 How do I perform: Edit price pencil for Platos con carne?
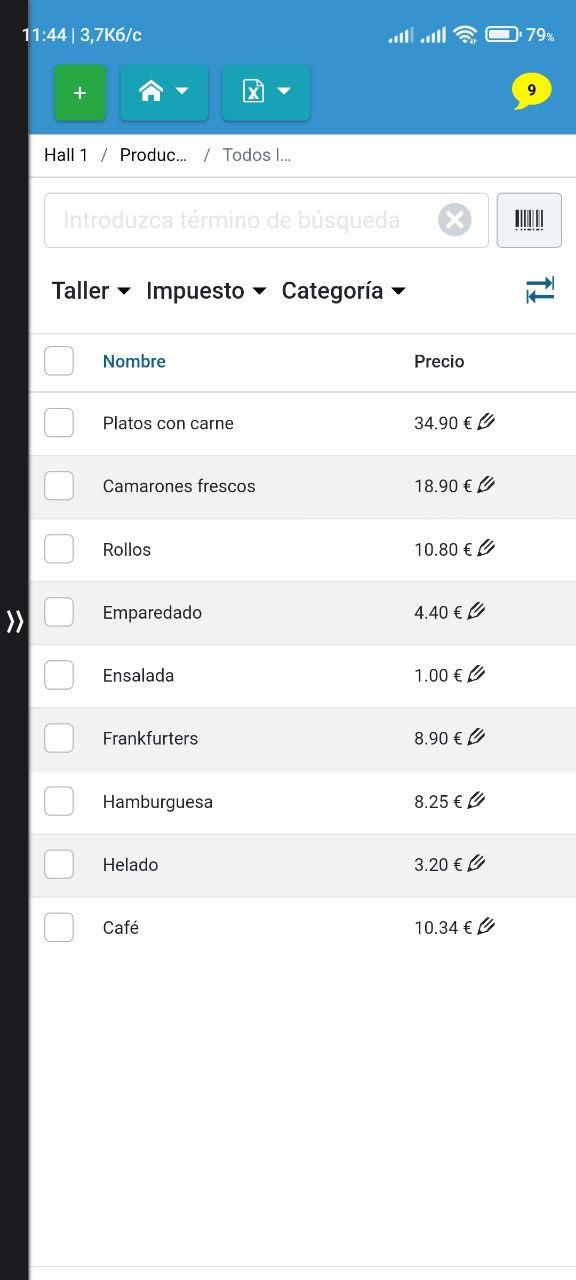point(486,422)
